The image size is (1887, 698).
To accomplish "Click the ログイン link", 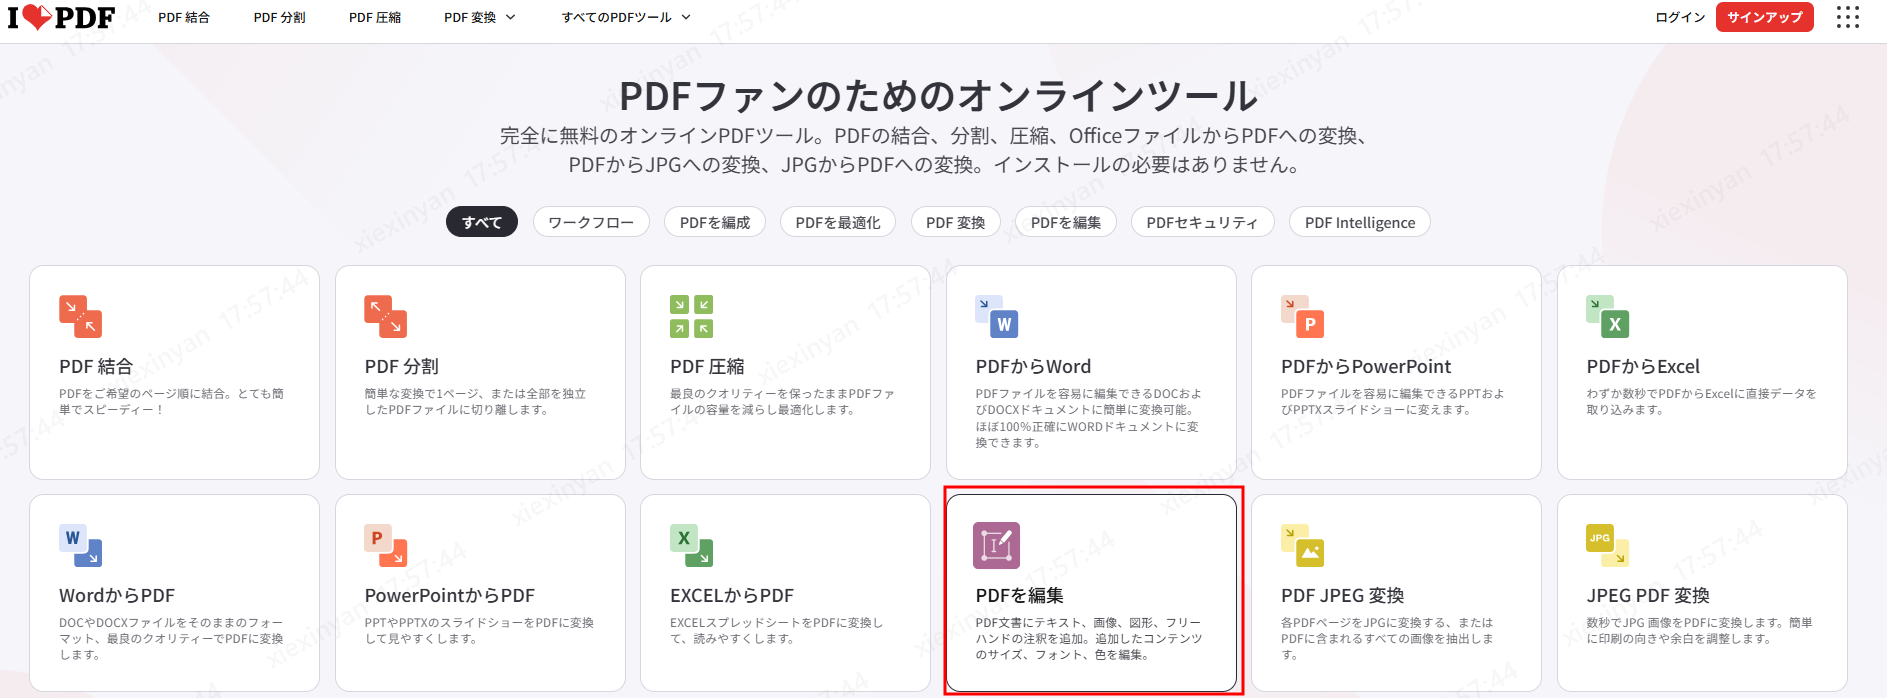I will click(x=1680, y=17).
